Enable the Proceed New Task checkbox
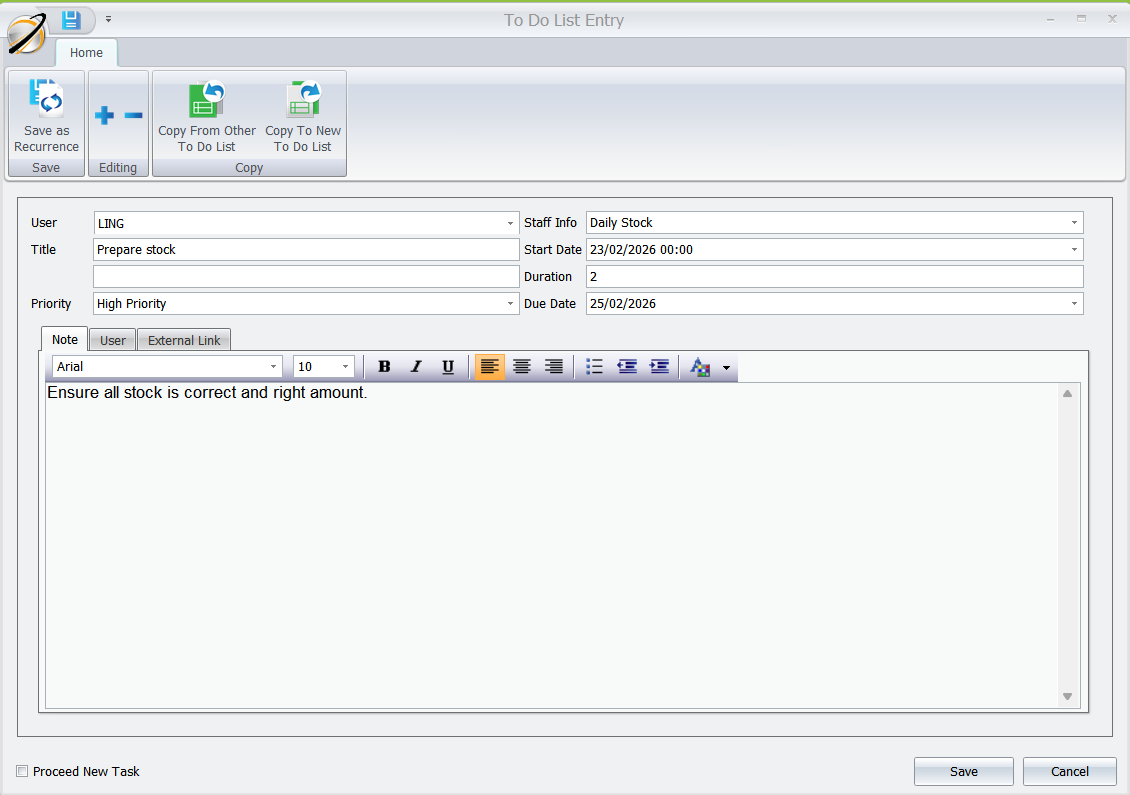 point(22,771)
